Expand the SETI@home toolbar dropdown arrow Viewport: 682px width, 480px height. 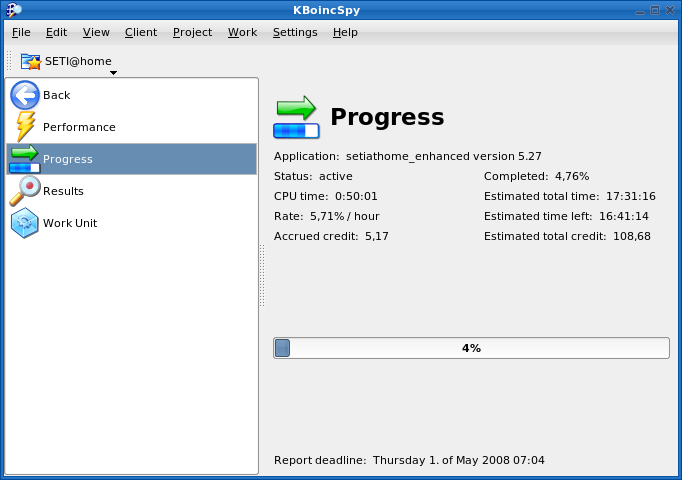114,73
